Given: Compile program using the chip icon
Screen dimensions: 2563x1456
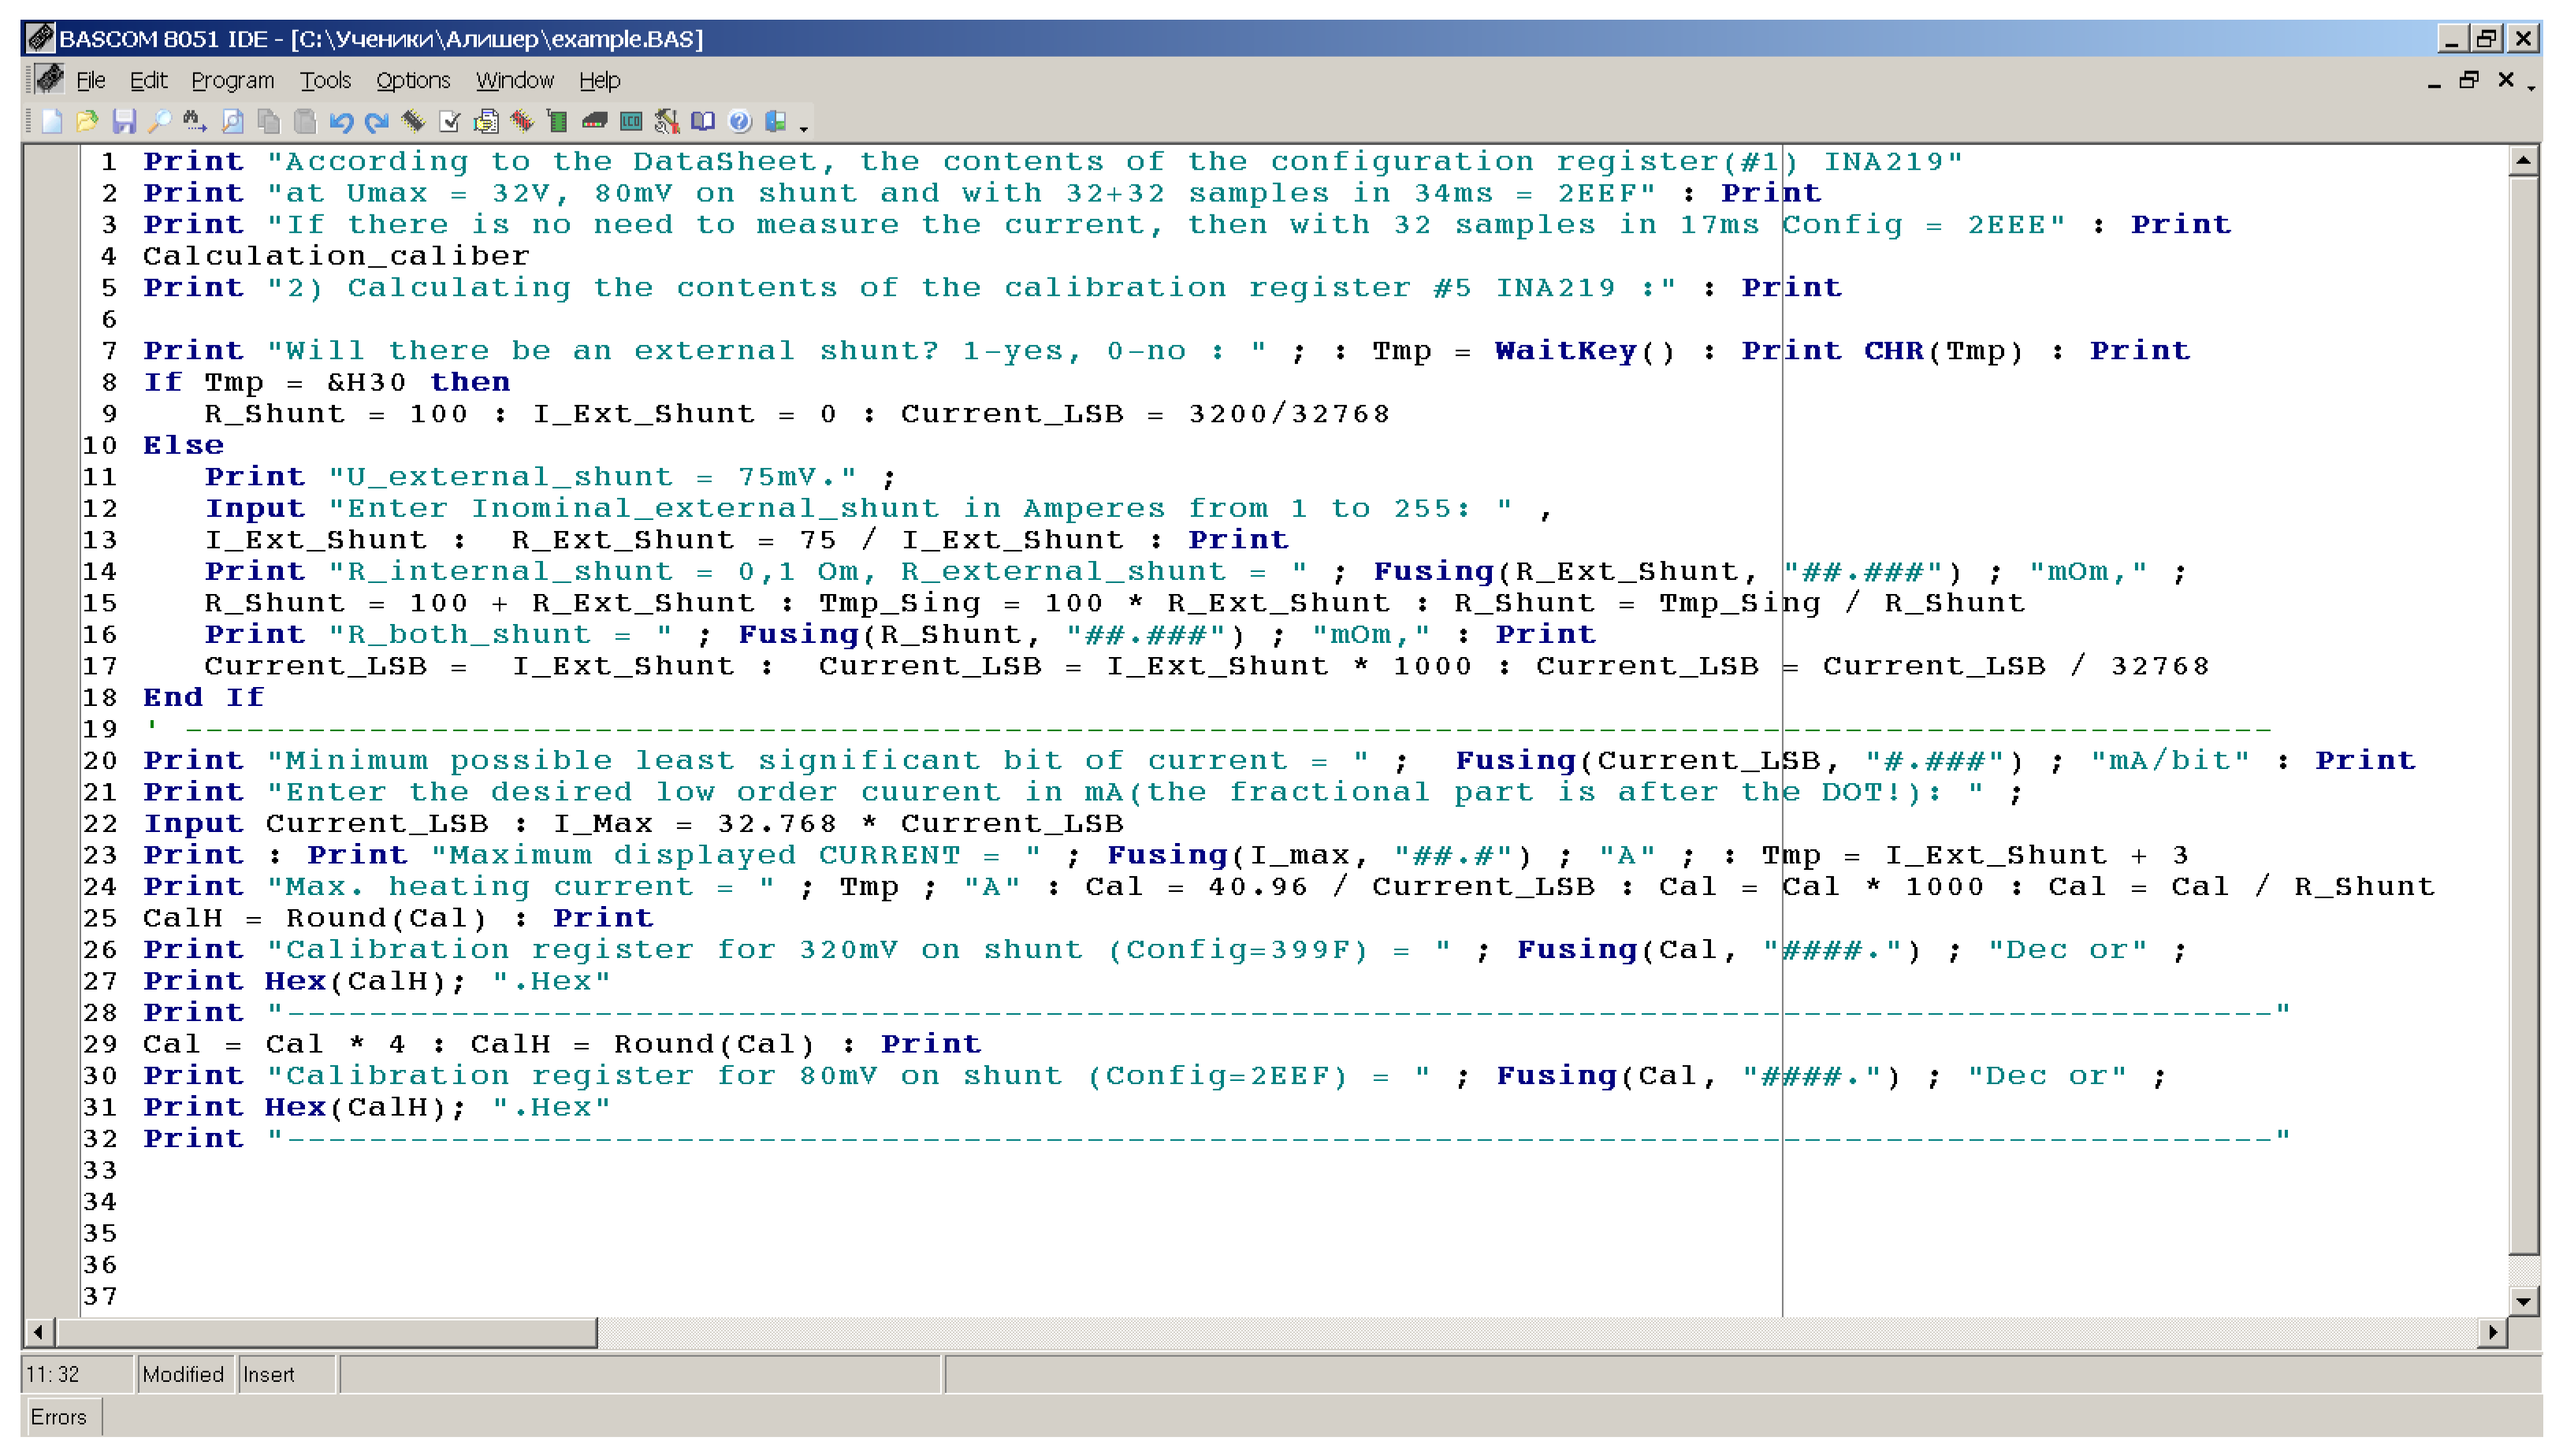Looking at the screenshot, I should [x=413, y=122].
